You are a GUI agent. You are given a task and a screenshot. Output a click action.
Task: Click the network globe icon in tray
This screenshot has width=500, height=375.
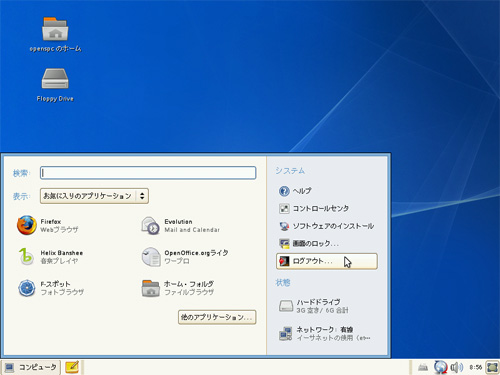click(x=441, y=367)
